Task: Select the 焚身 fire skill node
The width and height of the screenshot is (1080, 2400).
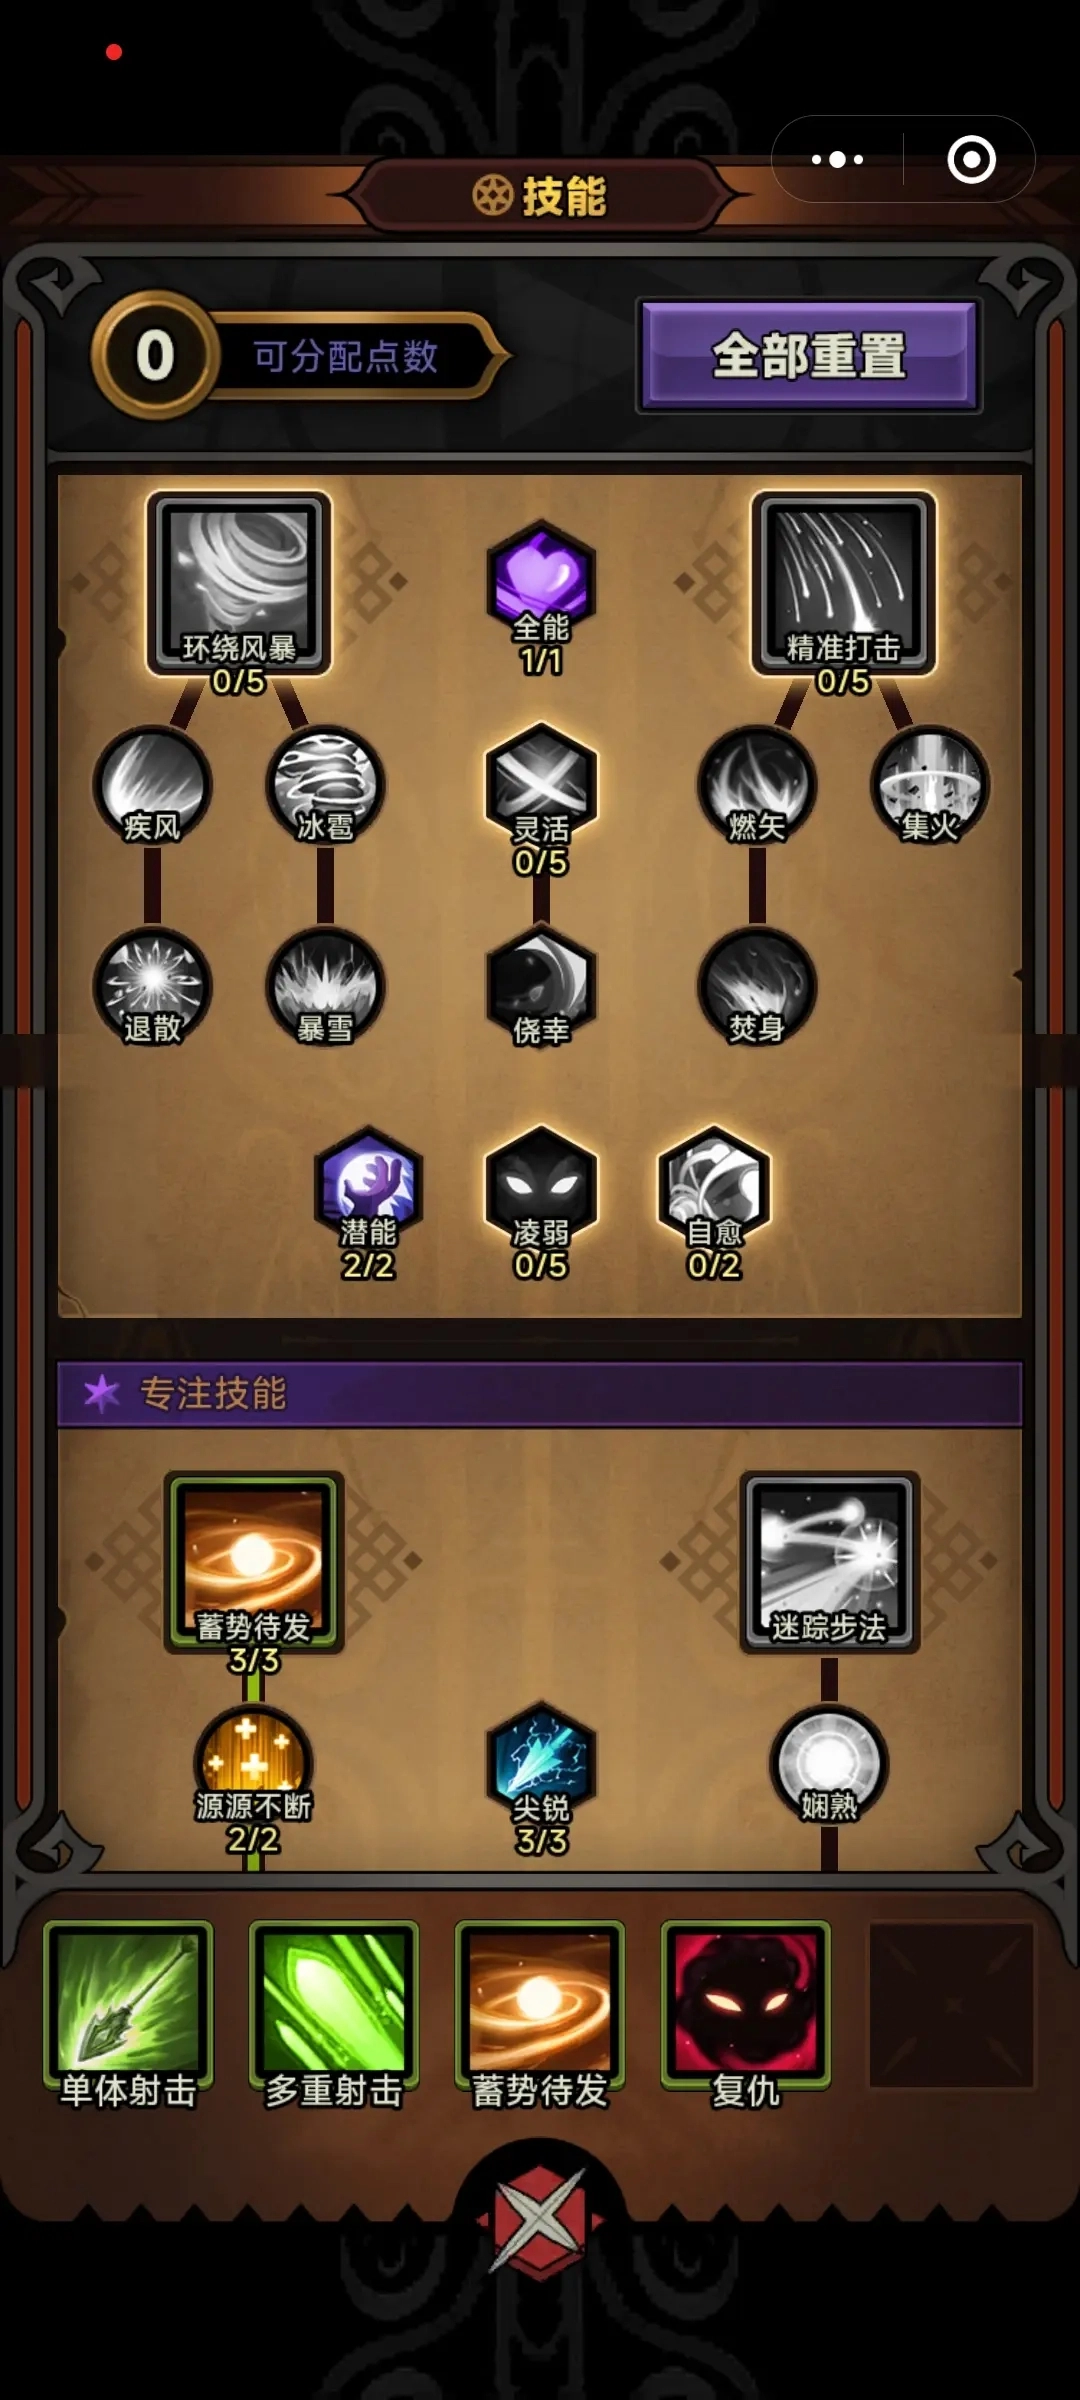Action: (x=757, y=987)
